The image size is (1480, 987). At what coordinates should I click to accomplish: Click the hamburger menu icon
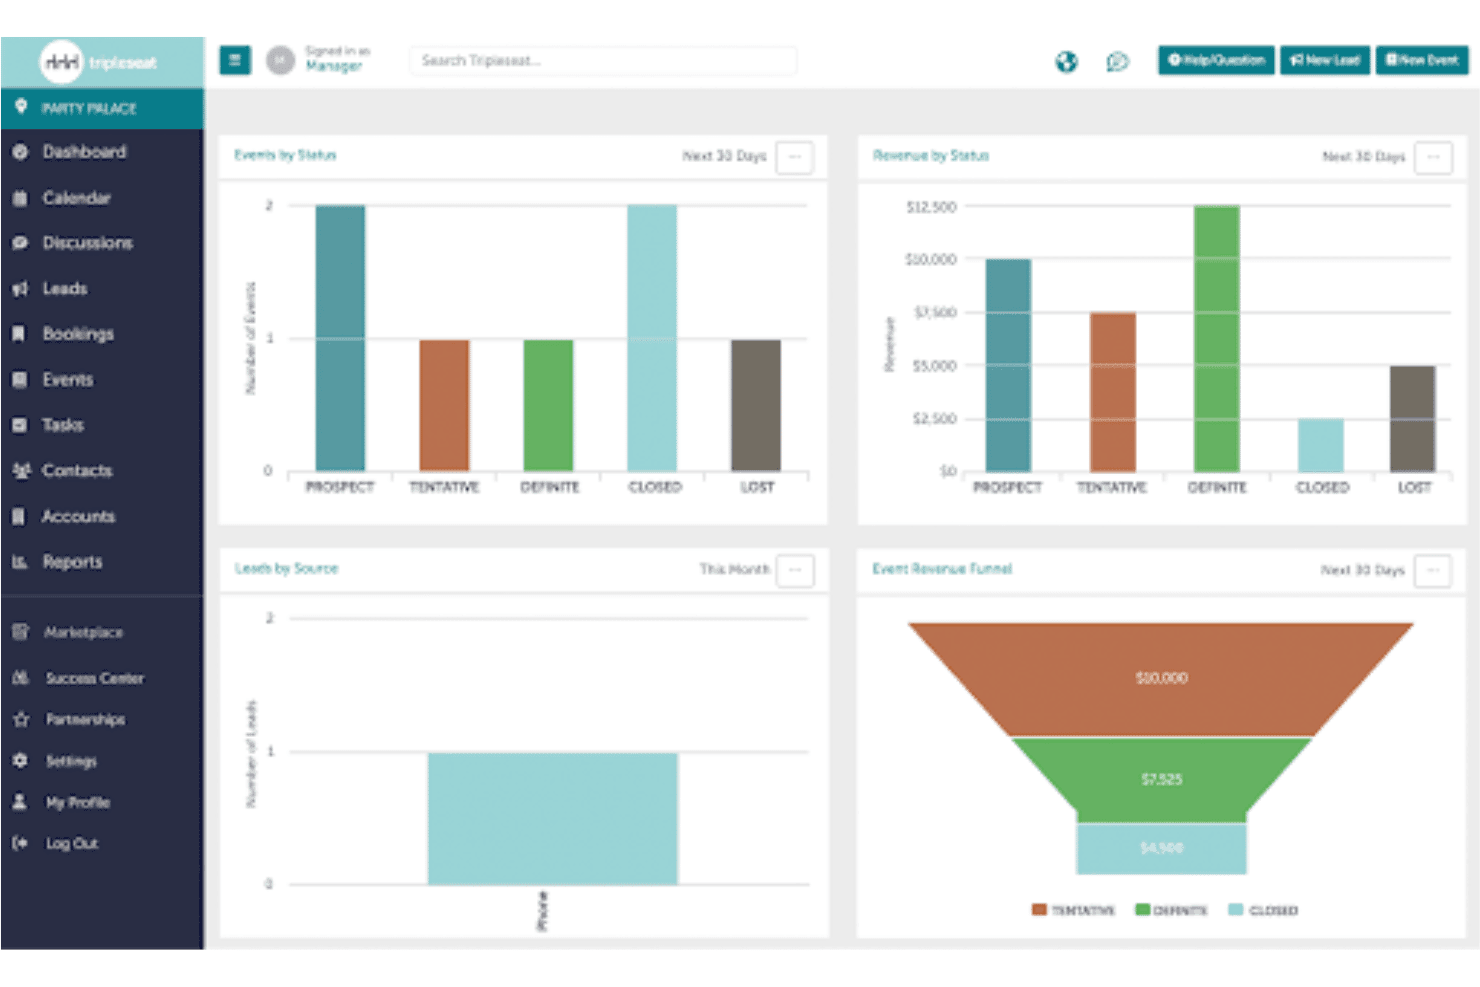tap(234, 61)
